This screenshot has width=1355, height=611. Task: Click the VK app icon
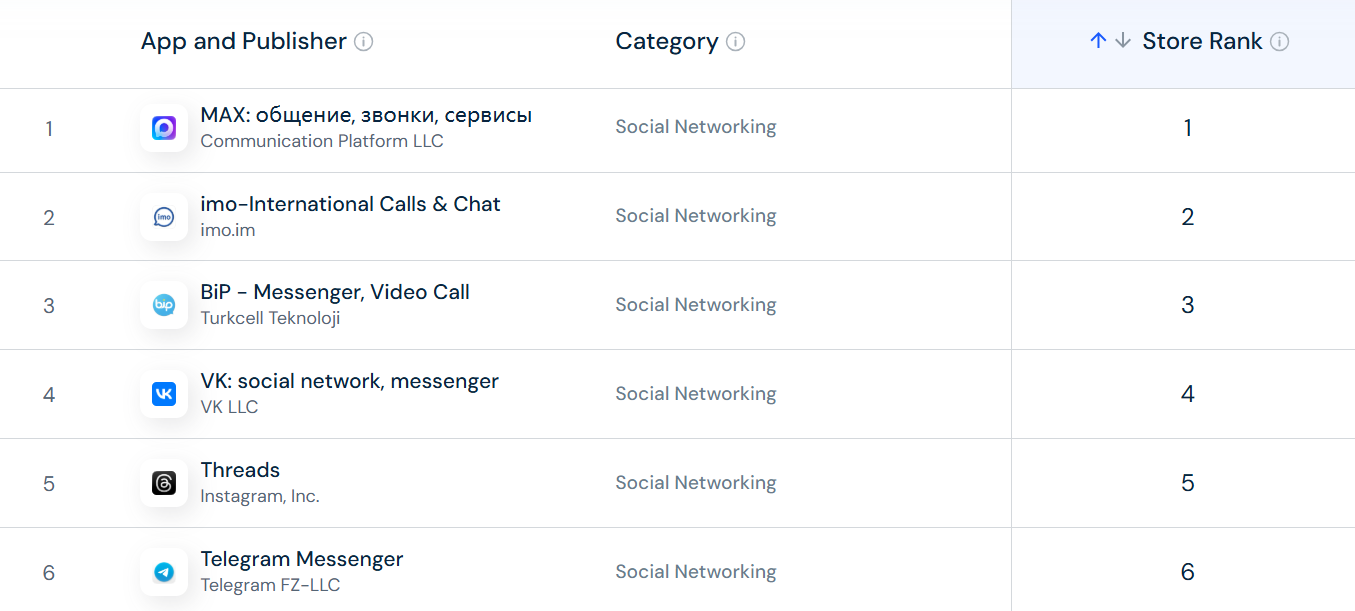point(164,394)
